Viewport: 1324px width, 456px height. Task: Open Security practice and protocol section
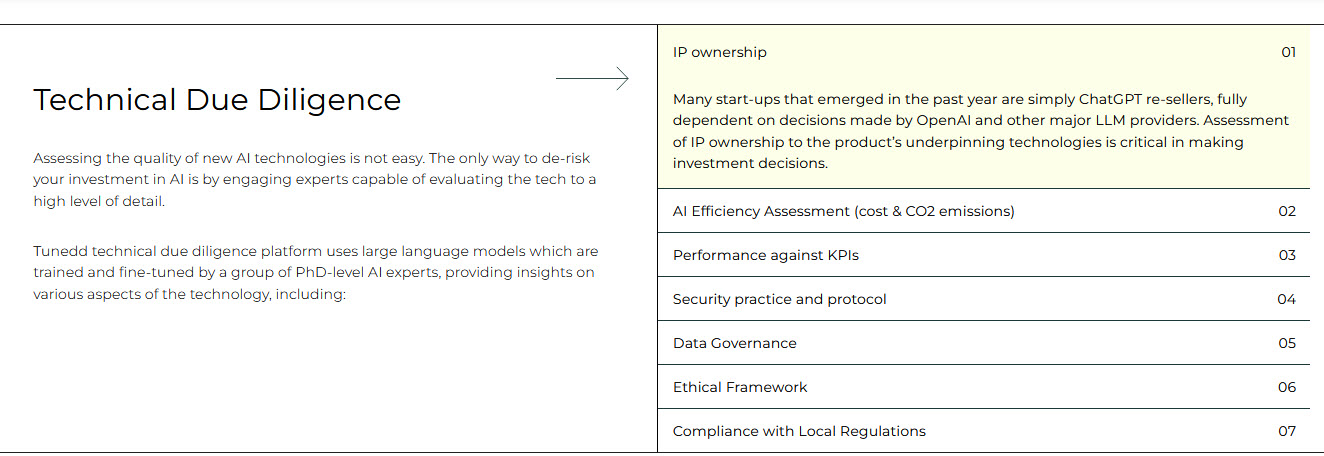tap(779, 299)
